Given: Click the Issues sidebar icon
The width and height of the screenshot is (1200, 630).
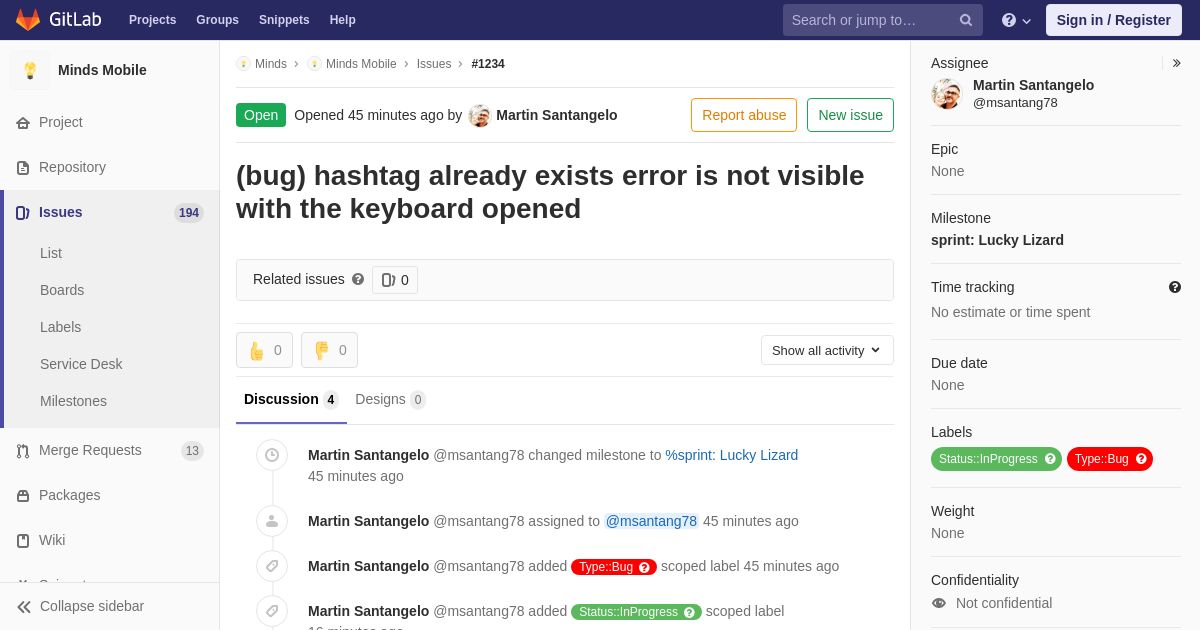Looking at the screenshot, I should (x=23, y=213).
